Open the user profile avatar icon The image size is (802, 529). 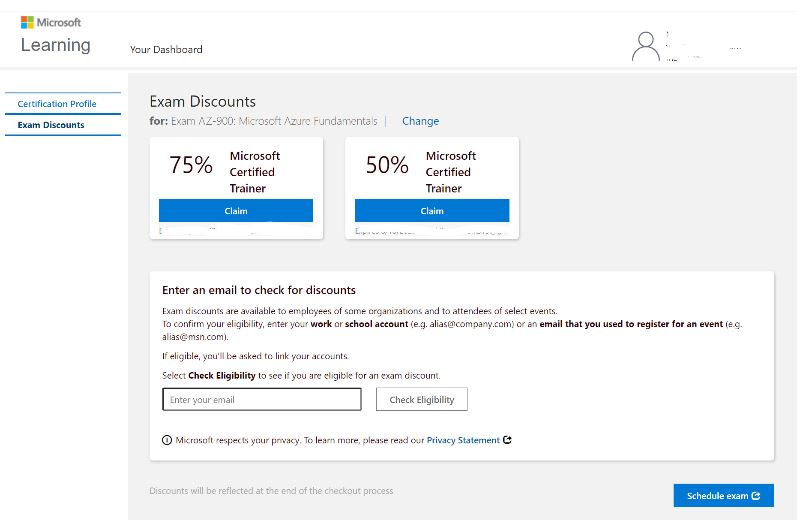(646, 47)
